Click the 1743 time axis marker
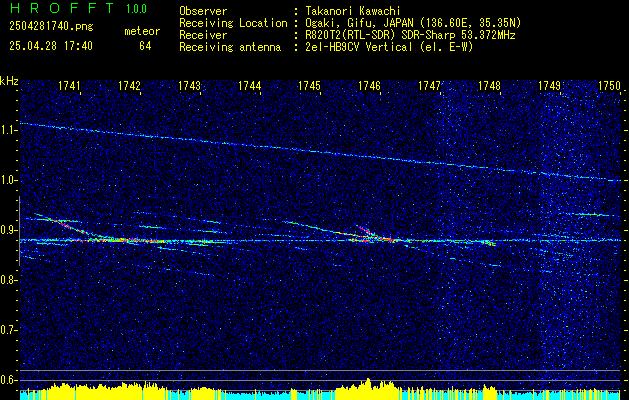Viewport: 629px width, 400px height. 189,86
